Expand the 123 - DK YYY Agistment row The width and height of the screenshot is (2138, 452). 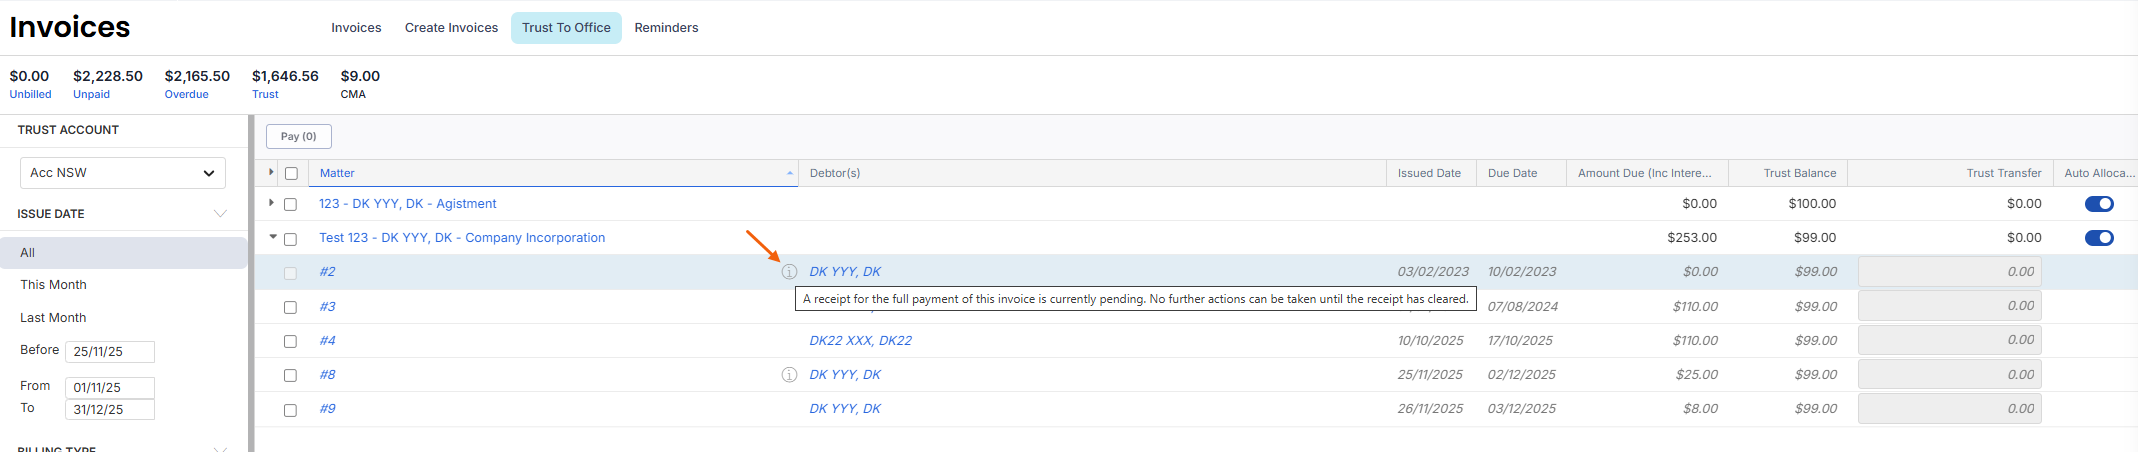271,203
